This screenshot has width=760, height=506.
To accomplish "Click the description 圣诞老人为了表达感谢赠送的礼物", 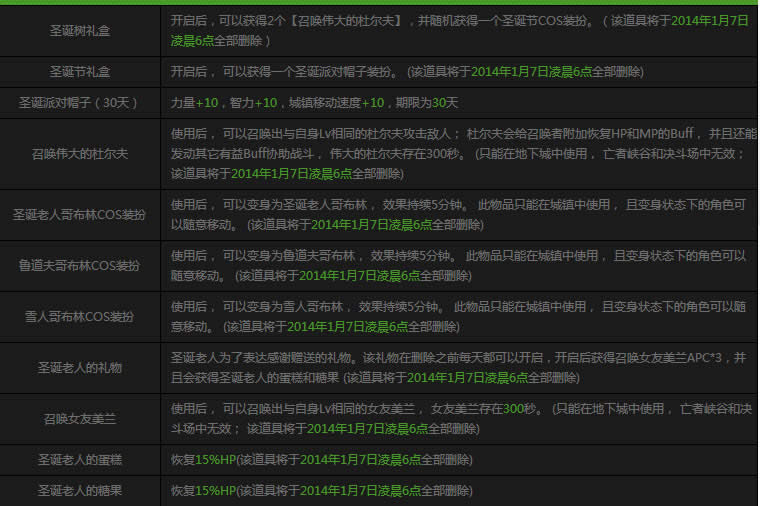I will pos(458,368).
